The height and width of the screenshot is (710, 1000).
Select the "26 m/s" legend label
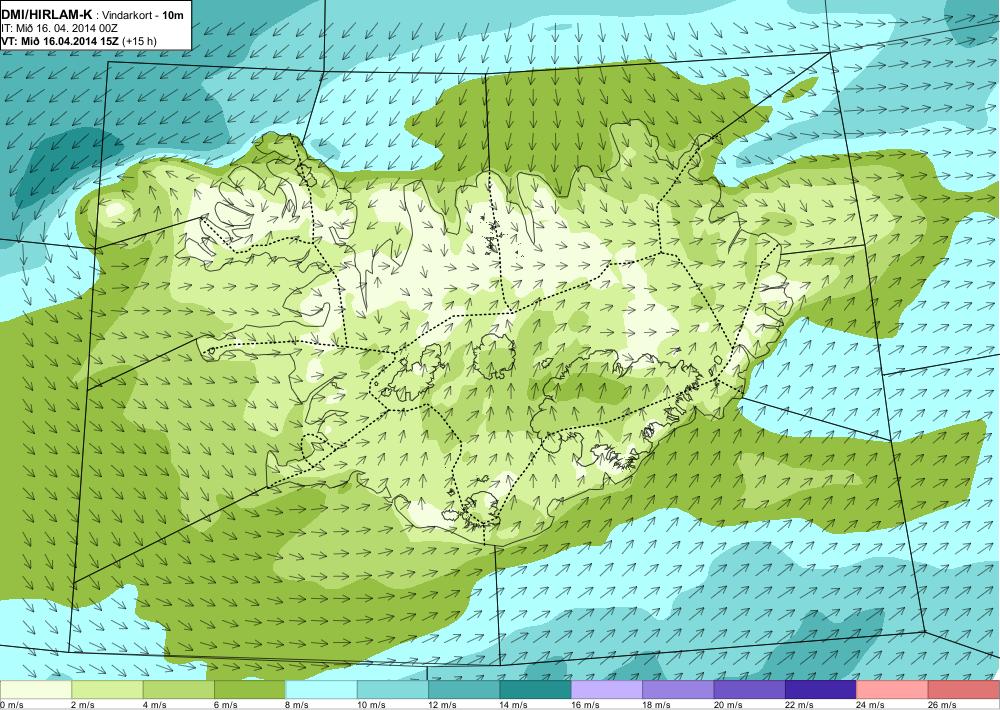943,705
